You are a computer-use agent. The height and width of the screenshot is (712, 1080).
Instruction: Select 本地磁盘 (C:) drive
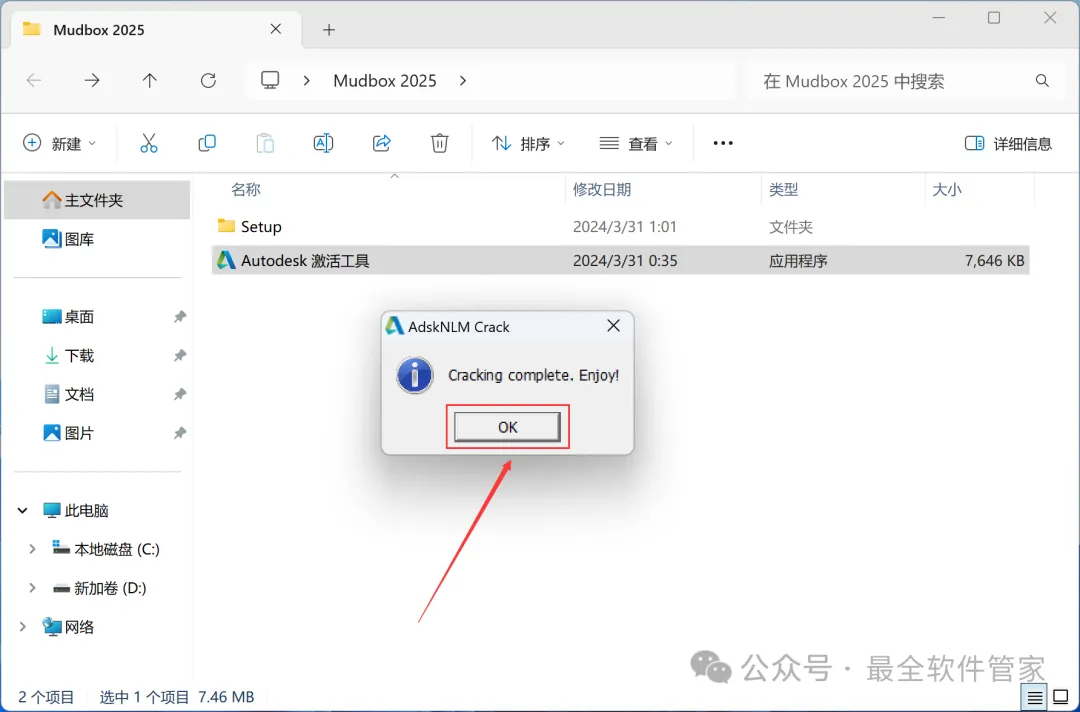(106, 549)
